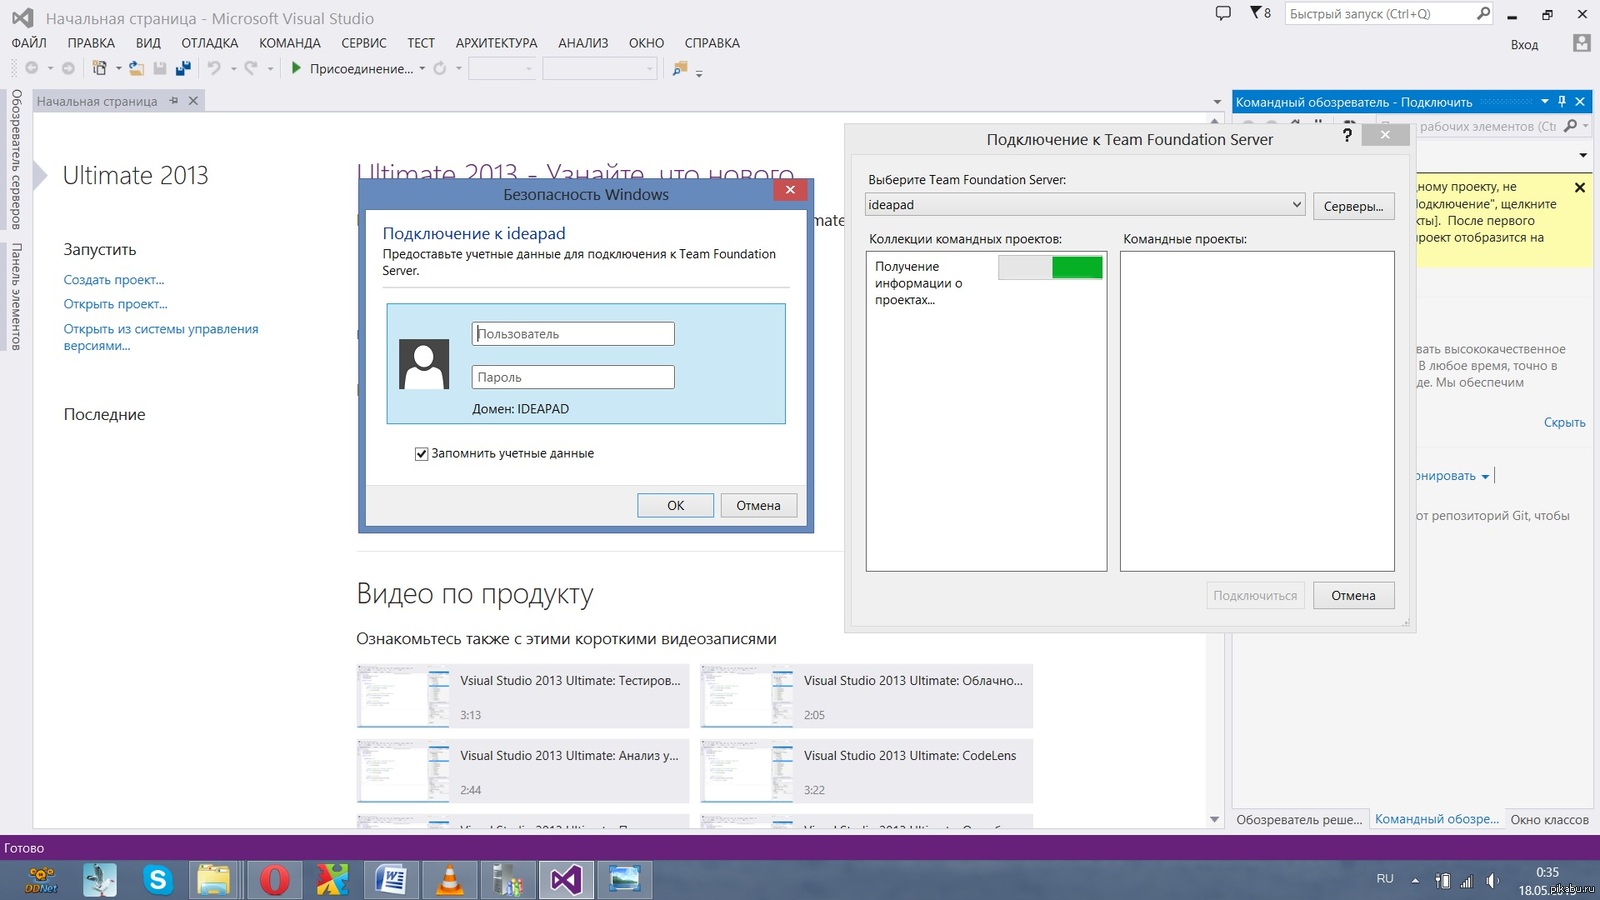This screenshot has width=1600, height=900.
Task: Click Открыть из системы управления версиями link
Action: 161,337
